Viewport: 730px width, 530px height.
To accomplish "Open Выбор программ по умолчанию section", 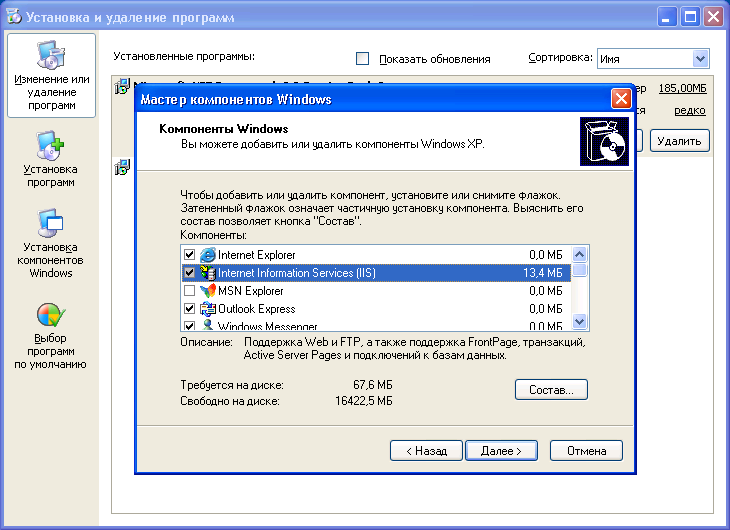I will (x=50, y=336).
